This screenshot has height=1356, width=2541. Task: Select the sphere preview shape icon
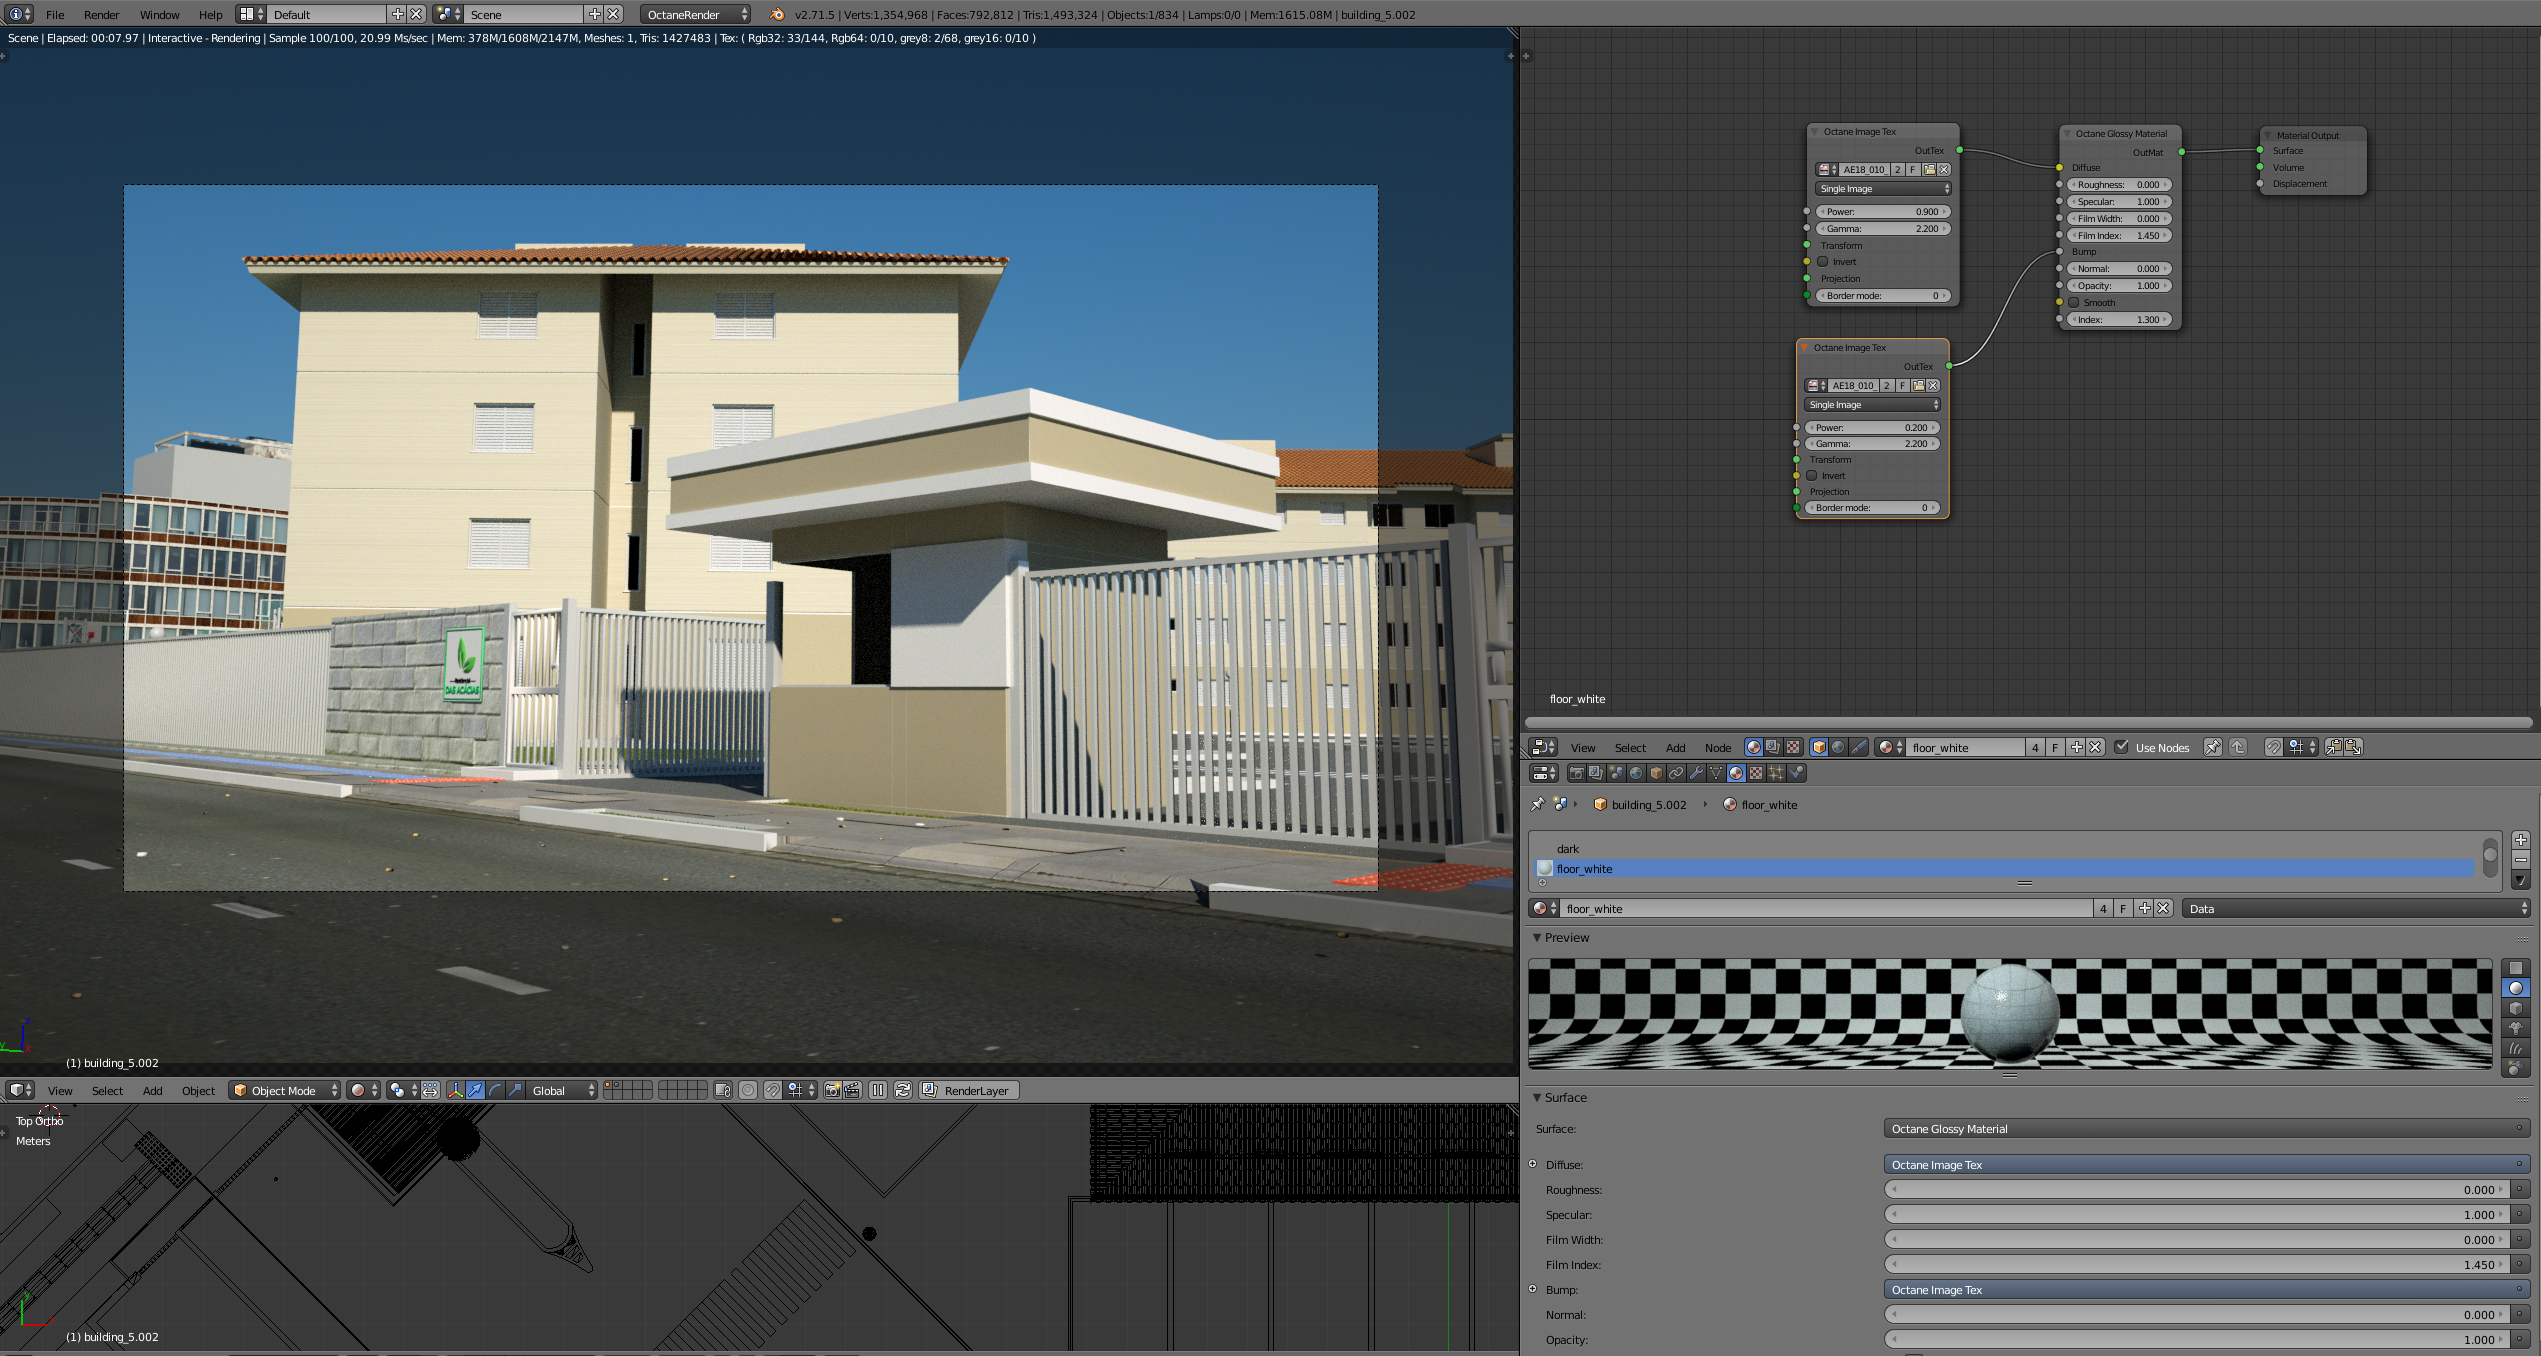[x=2515, y=988]
